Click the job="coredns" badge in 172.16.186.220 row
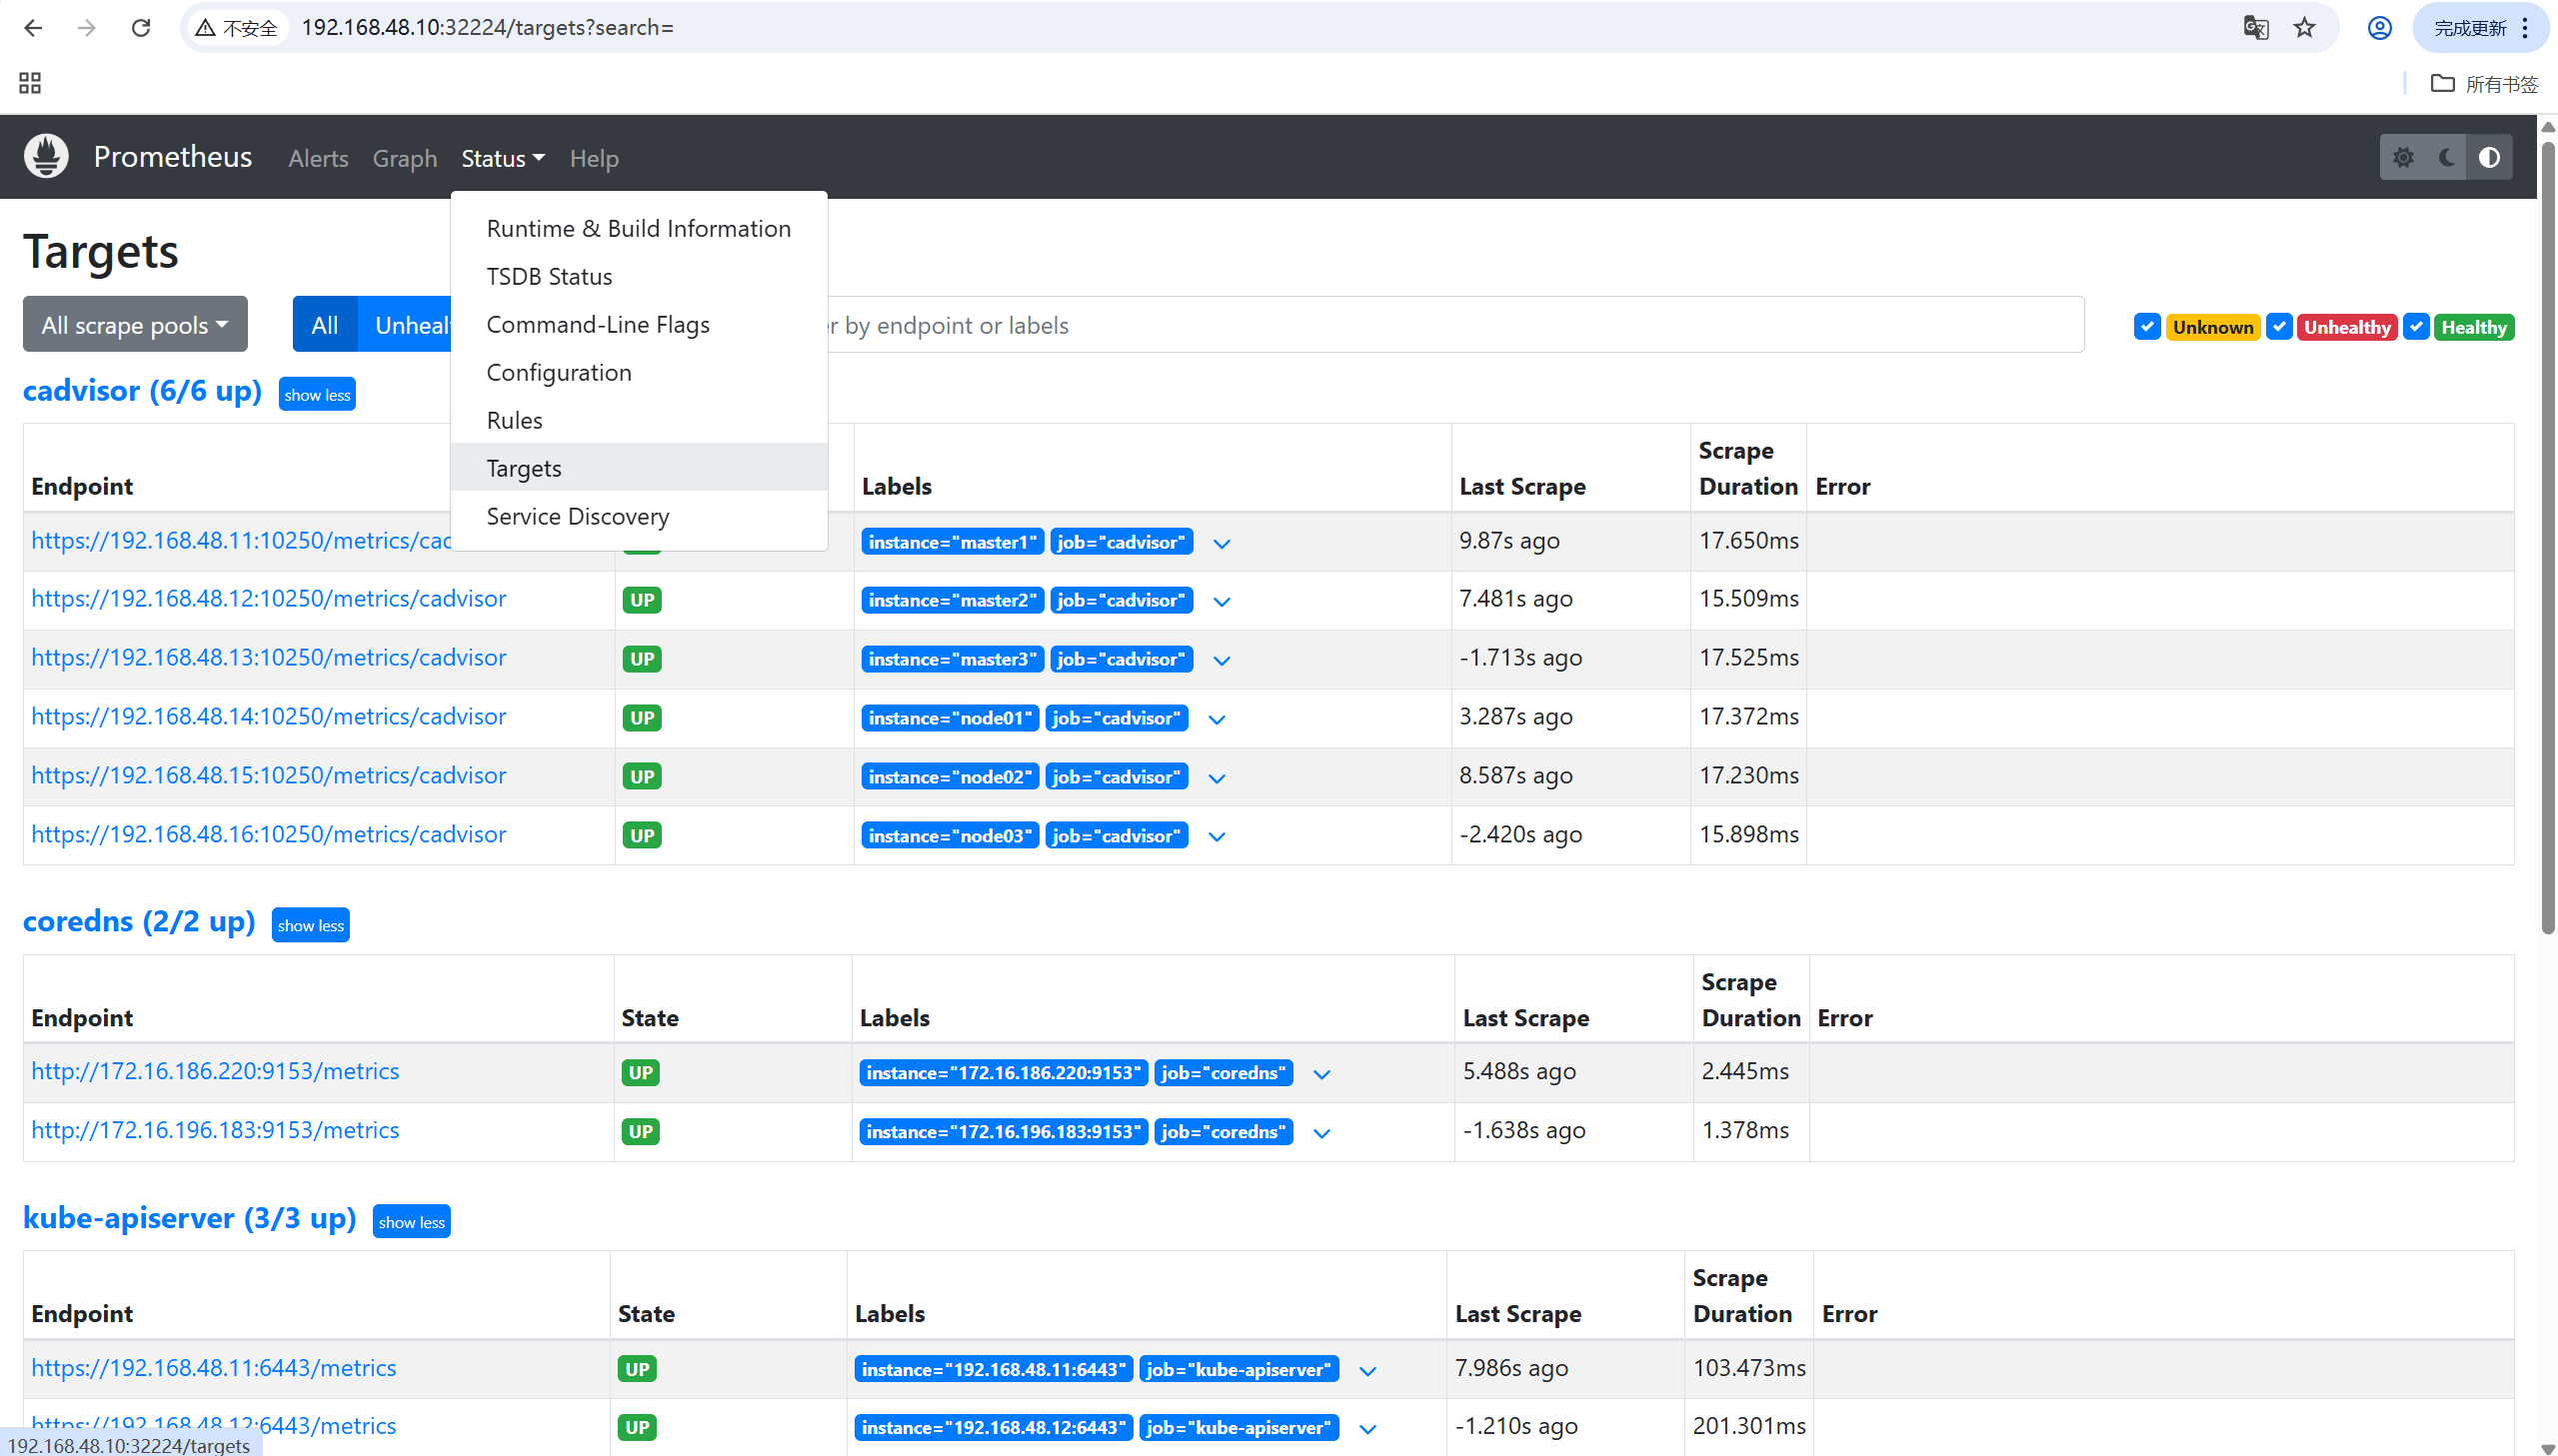2558x1456 pixels. (x=1223, y=1074)
